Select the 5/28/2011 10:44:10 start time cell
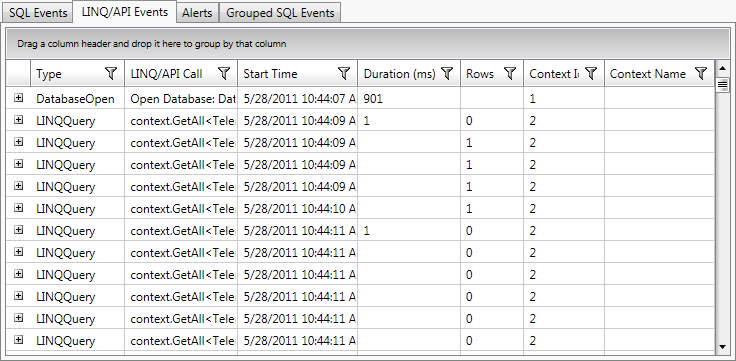Image resolution: width=736 pixels, height=361 pixels. point(298,208)
